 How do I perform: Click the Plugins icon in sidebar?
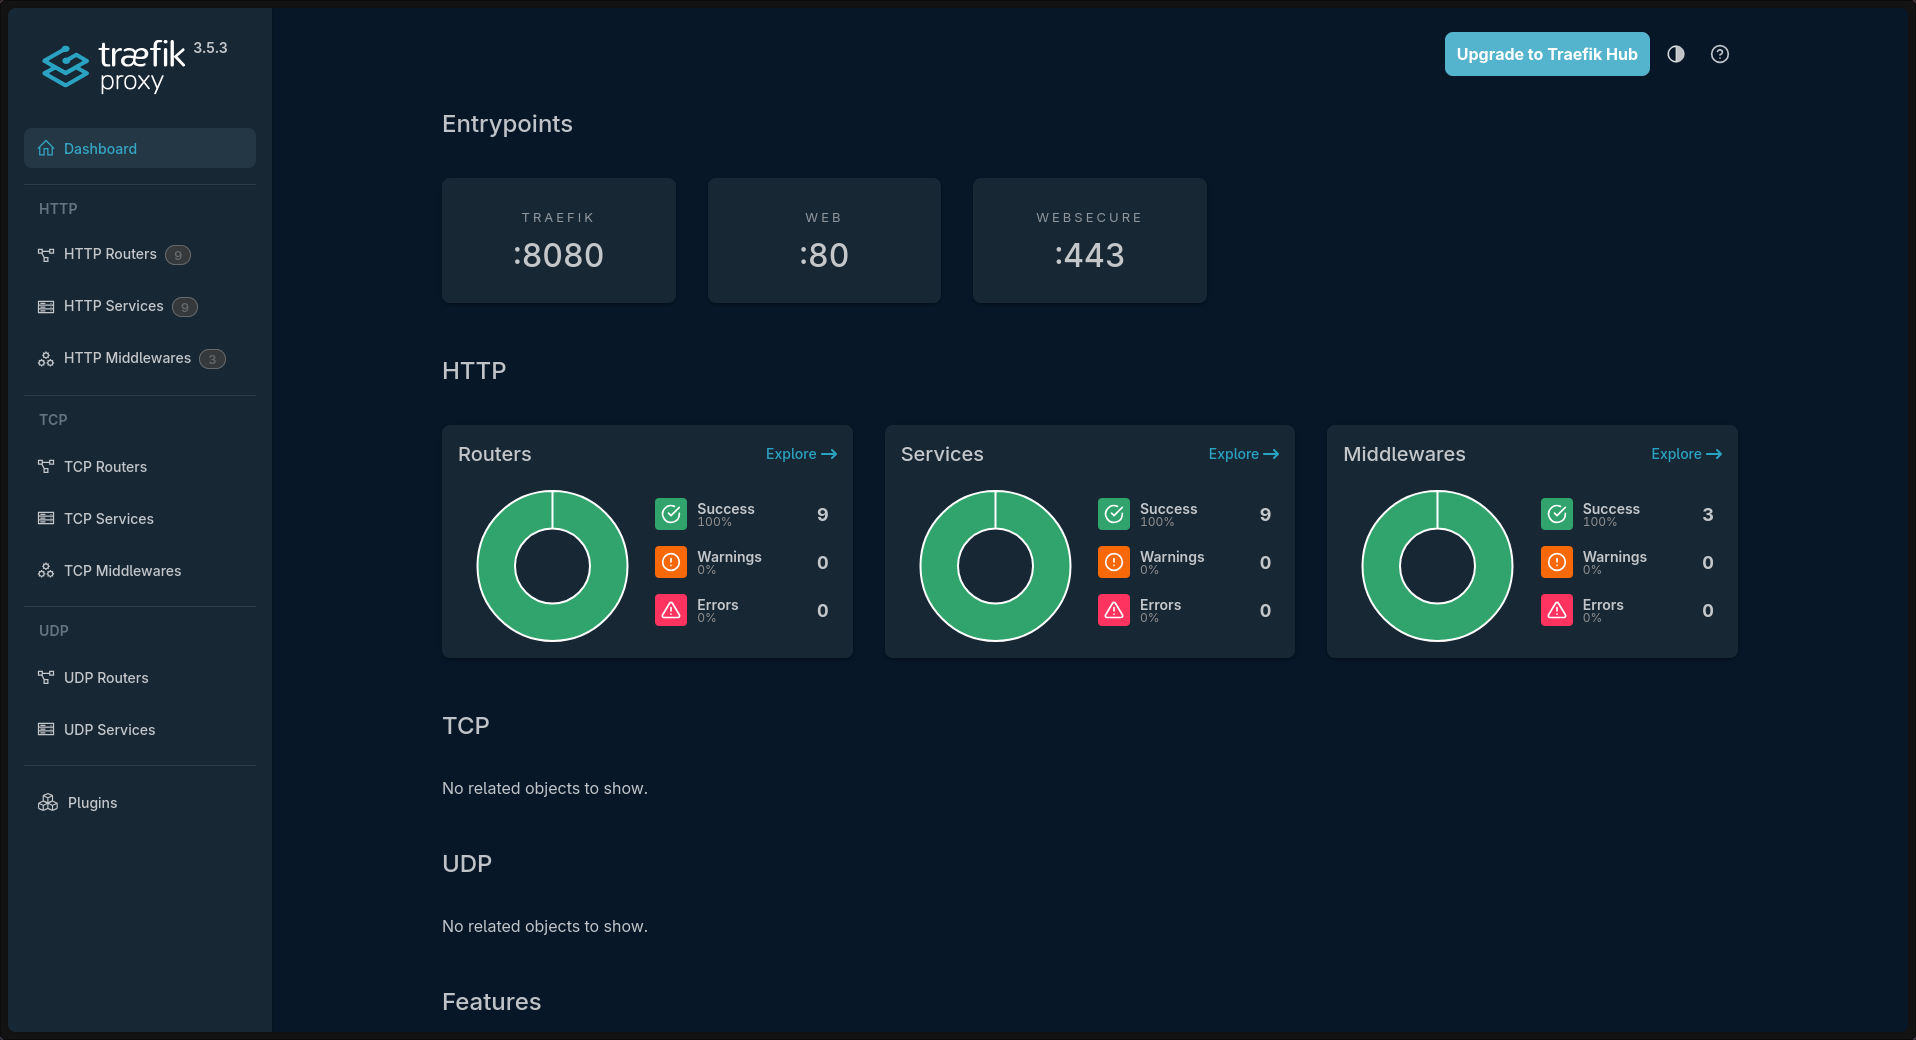(x=48, y=803)
